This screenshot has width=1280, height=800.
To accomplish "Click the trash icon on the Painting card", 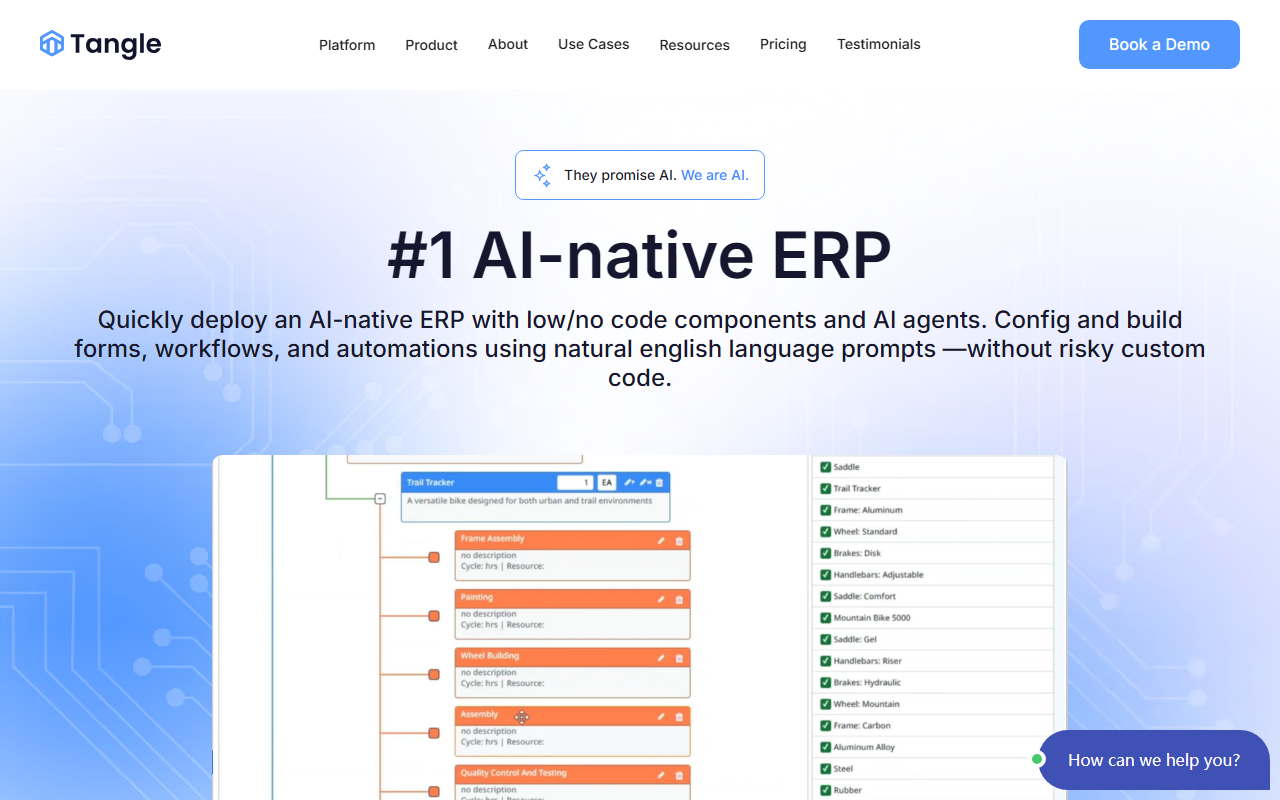I will pos(679,600).
